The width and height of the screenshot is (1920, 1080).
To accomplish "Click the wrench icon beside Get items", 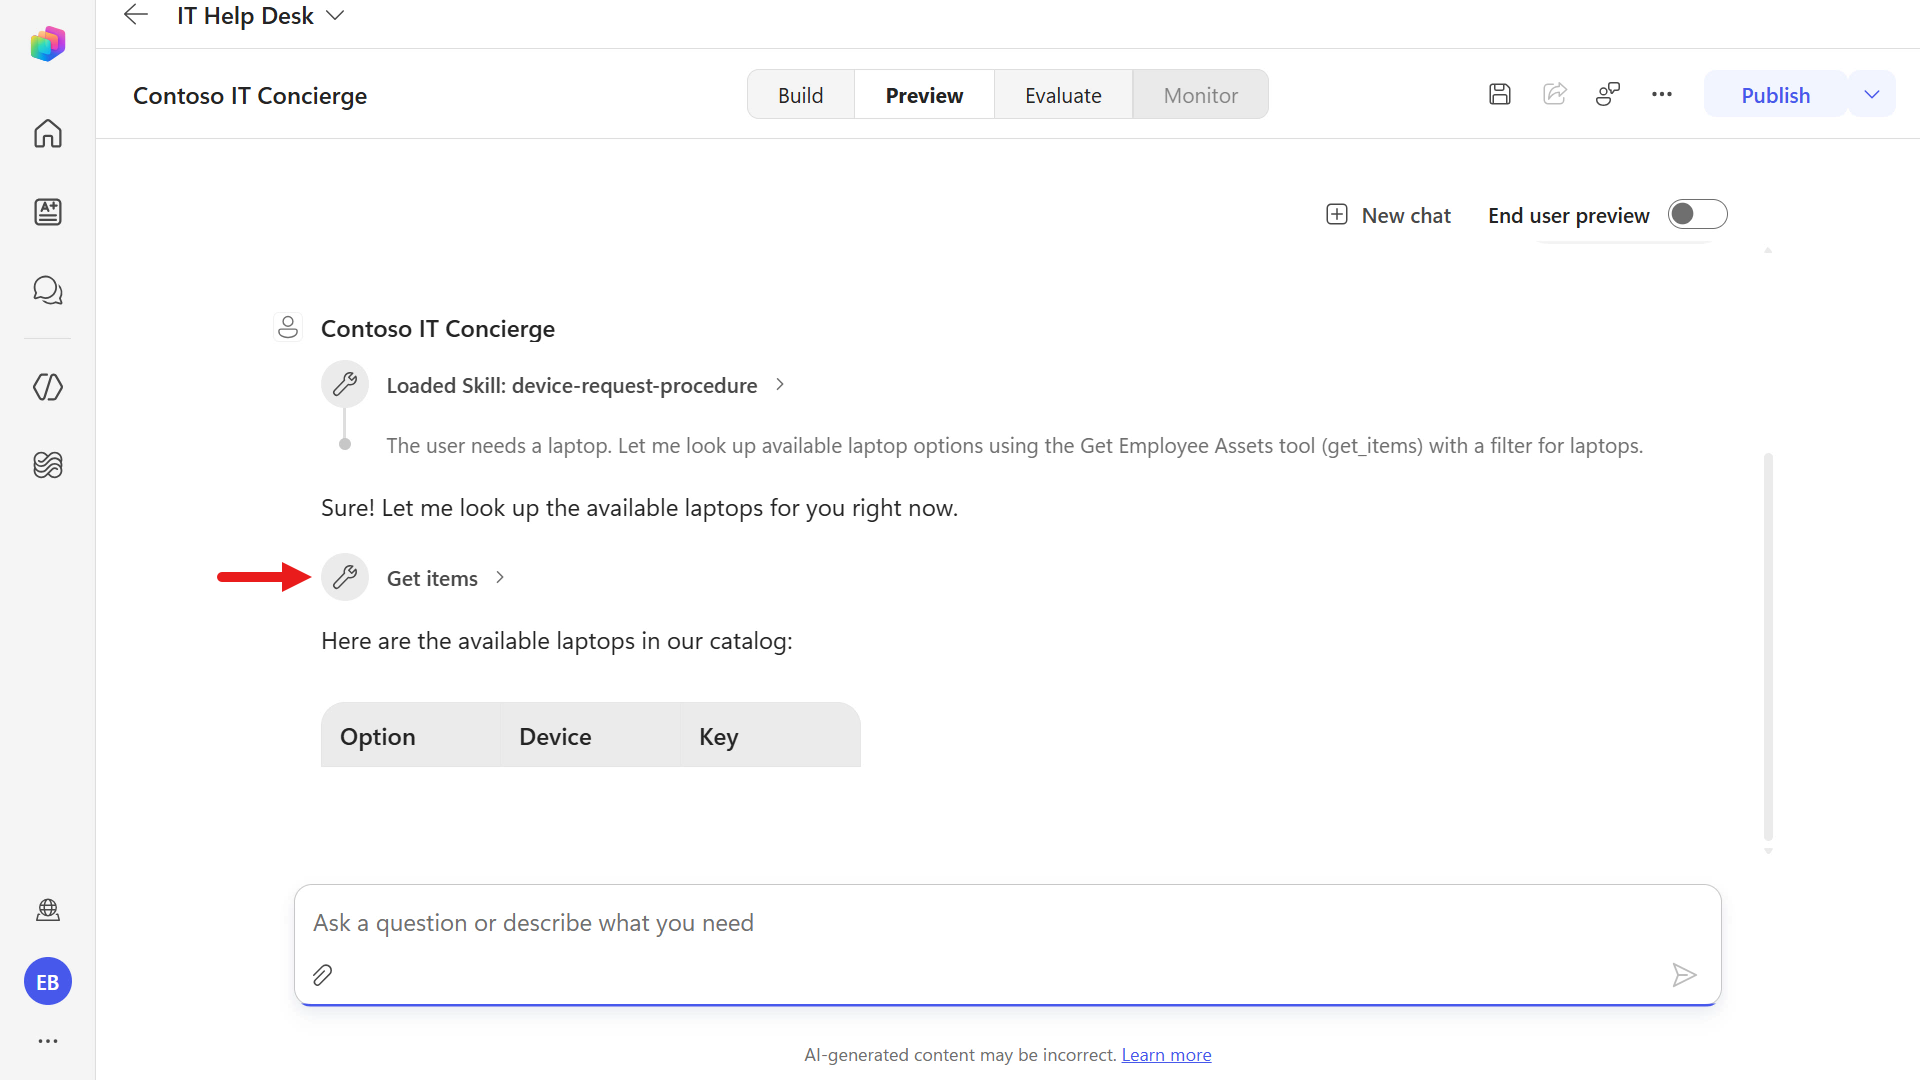I will click(x=345, y=577).
